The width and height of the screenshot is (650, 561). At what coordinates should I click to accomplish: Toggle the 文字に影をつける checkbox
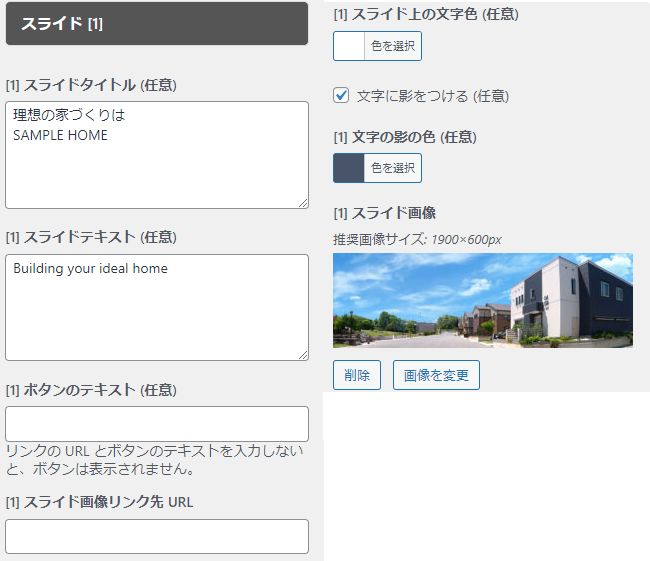[x=341, y=95]
